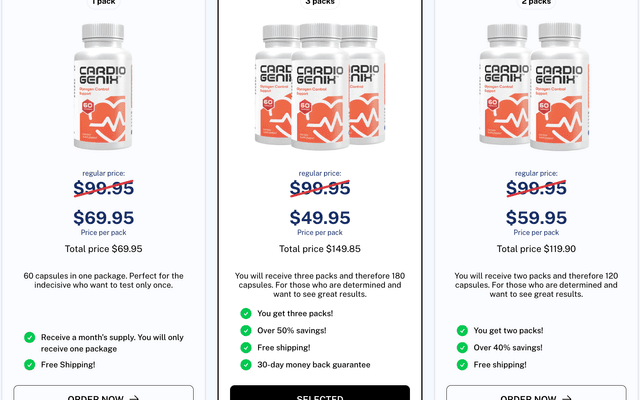Click Order Now for 1 pack
The height and width of the screenshot is (400, 640).
[104, 397]
